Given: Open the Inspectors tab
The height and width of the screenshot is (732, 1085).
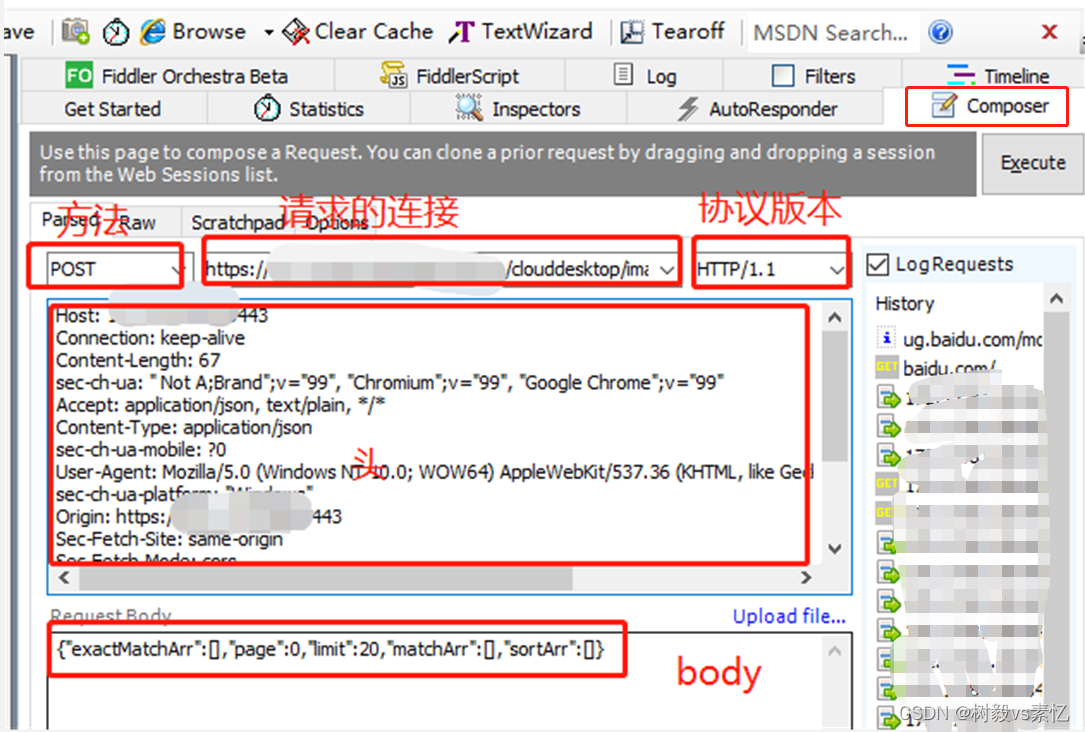Looking at the screenshot, I should pos(518,109).
